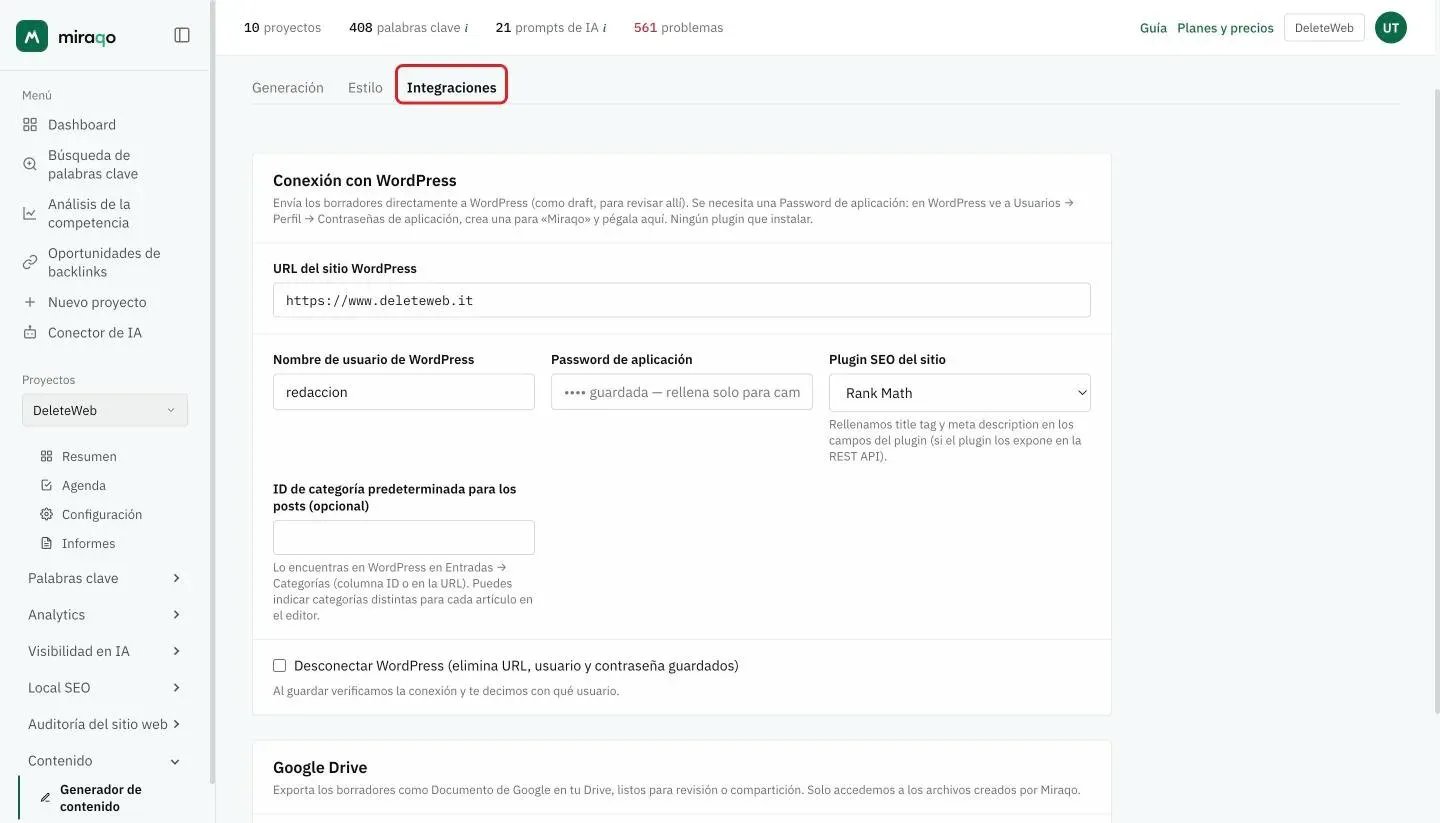Click the 561 problemas counter

pos(678,28)
